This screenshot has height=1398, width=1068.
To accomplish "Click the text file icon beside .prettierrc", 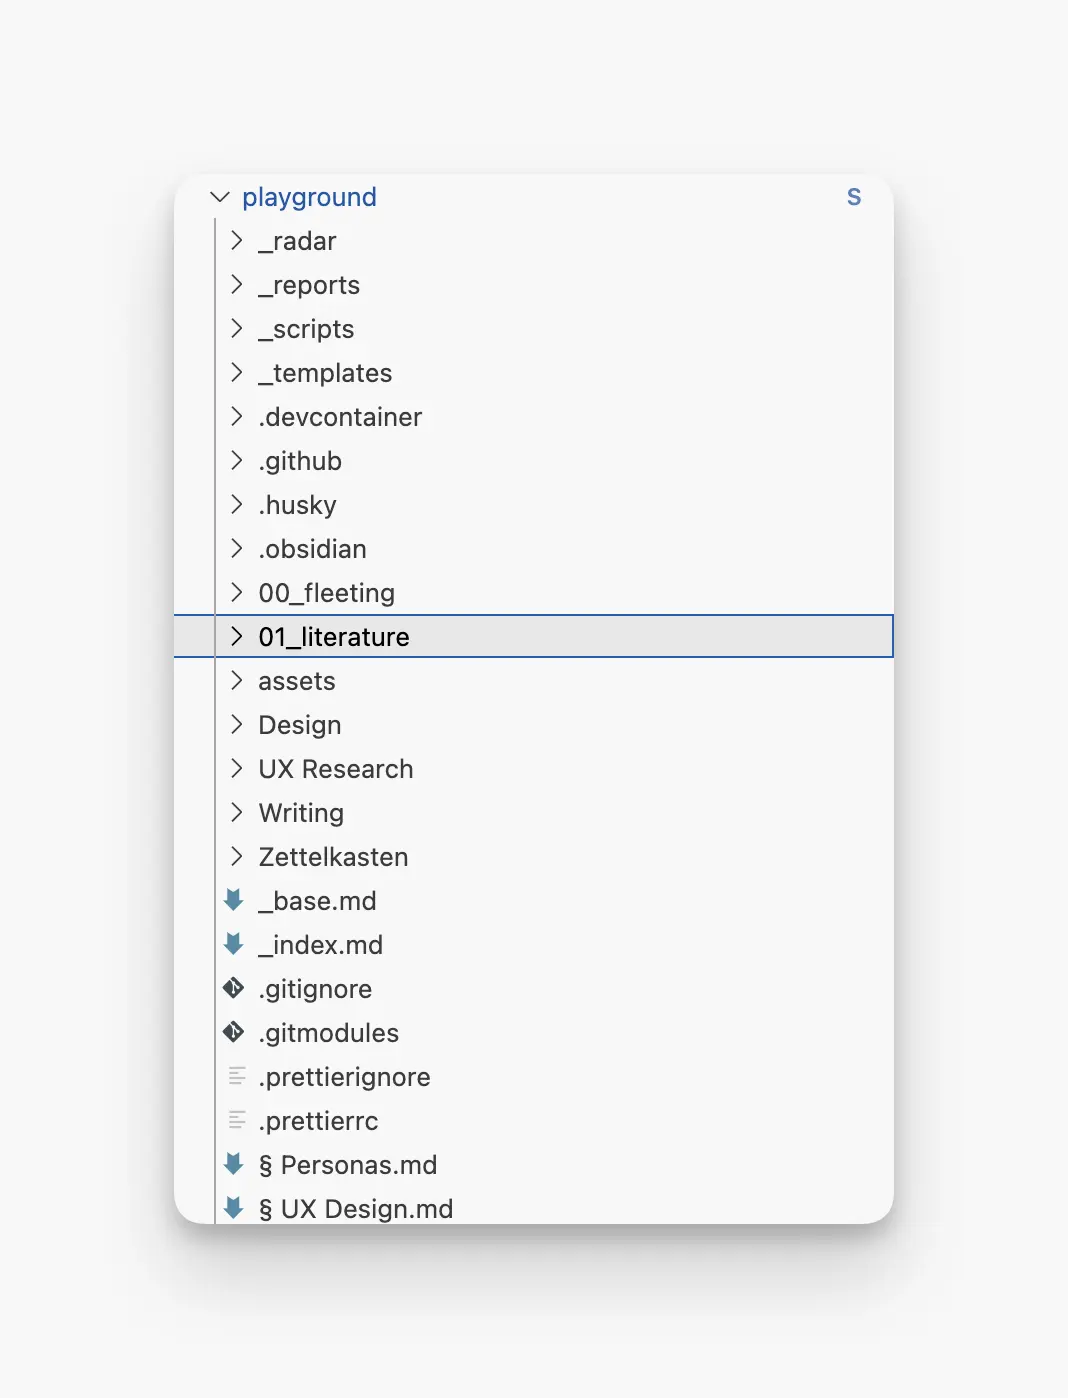I will coord(237,1120).
